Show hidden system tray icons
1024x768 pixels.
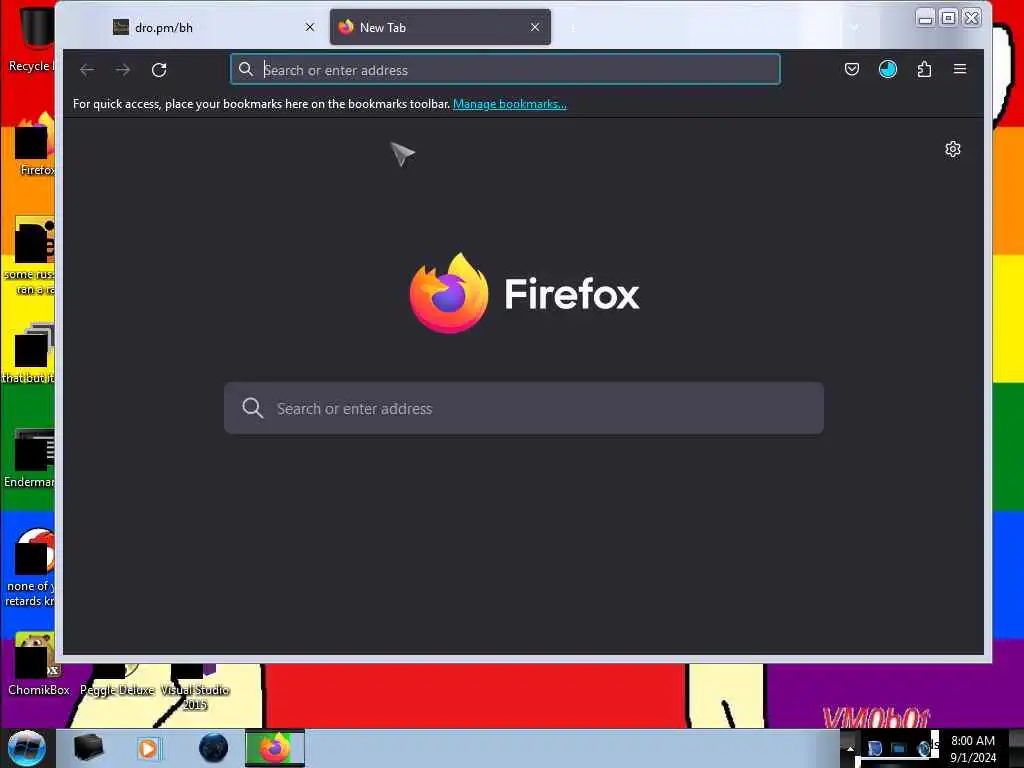coord(850,748)
